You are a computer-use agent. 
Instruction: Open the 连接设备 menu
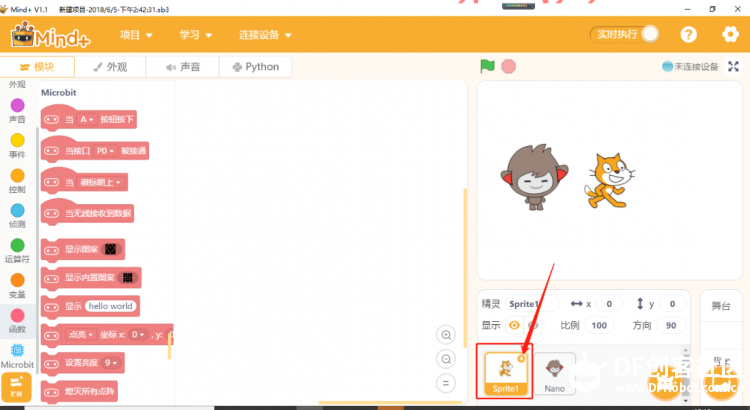coord(265,35)
